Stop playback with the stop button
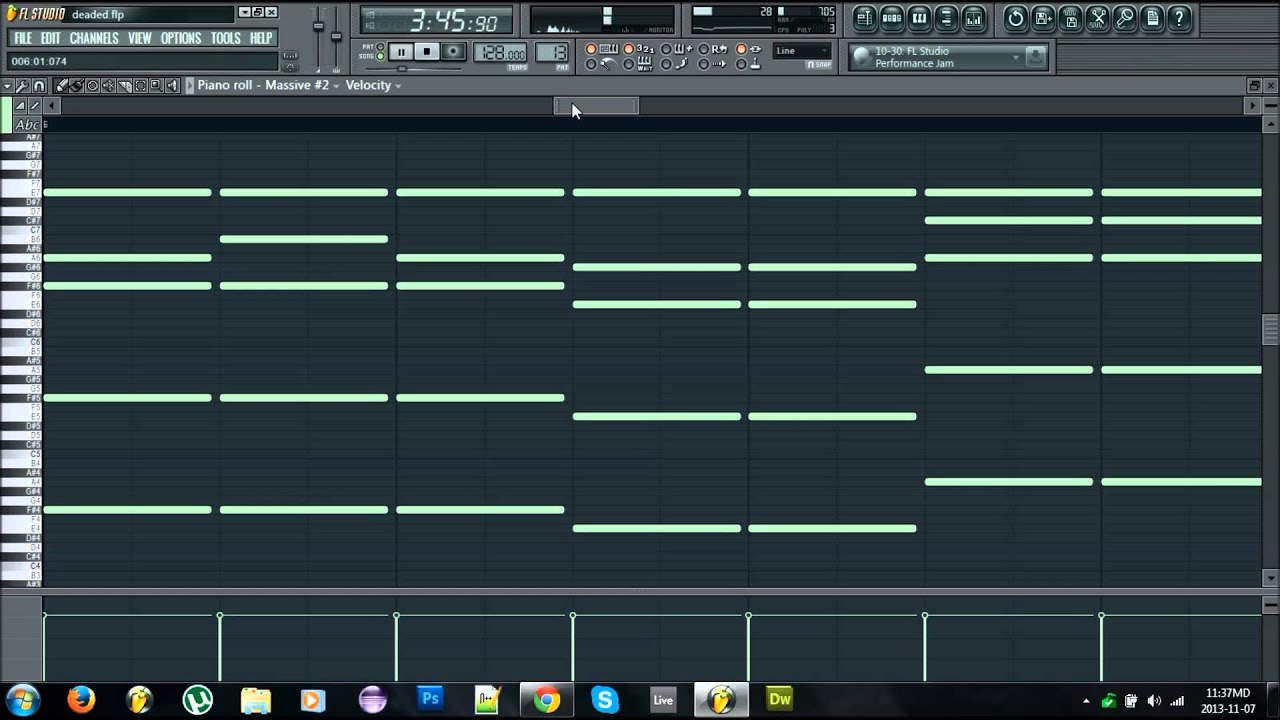This screenshot has height=720, width=1280. (x=427, y=52)
